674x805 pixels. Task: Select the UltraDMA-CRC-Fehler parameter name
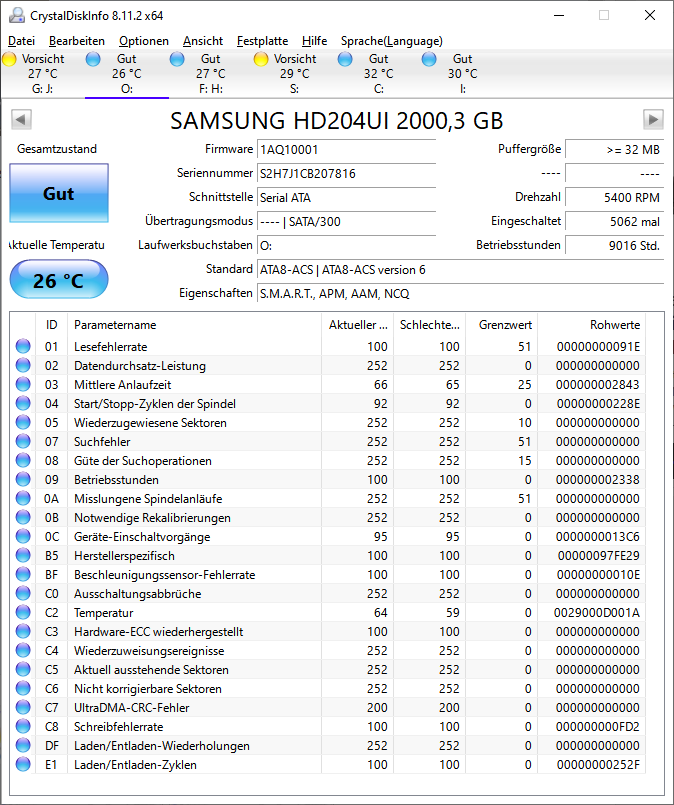(x=131, y=707)
